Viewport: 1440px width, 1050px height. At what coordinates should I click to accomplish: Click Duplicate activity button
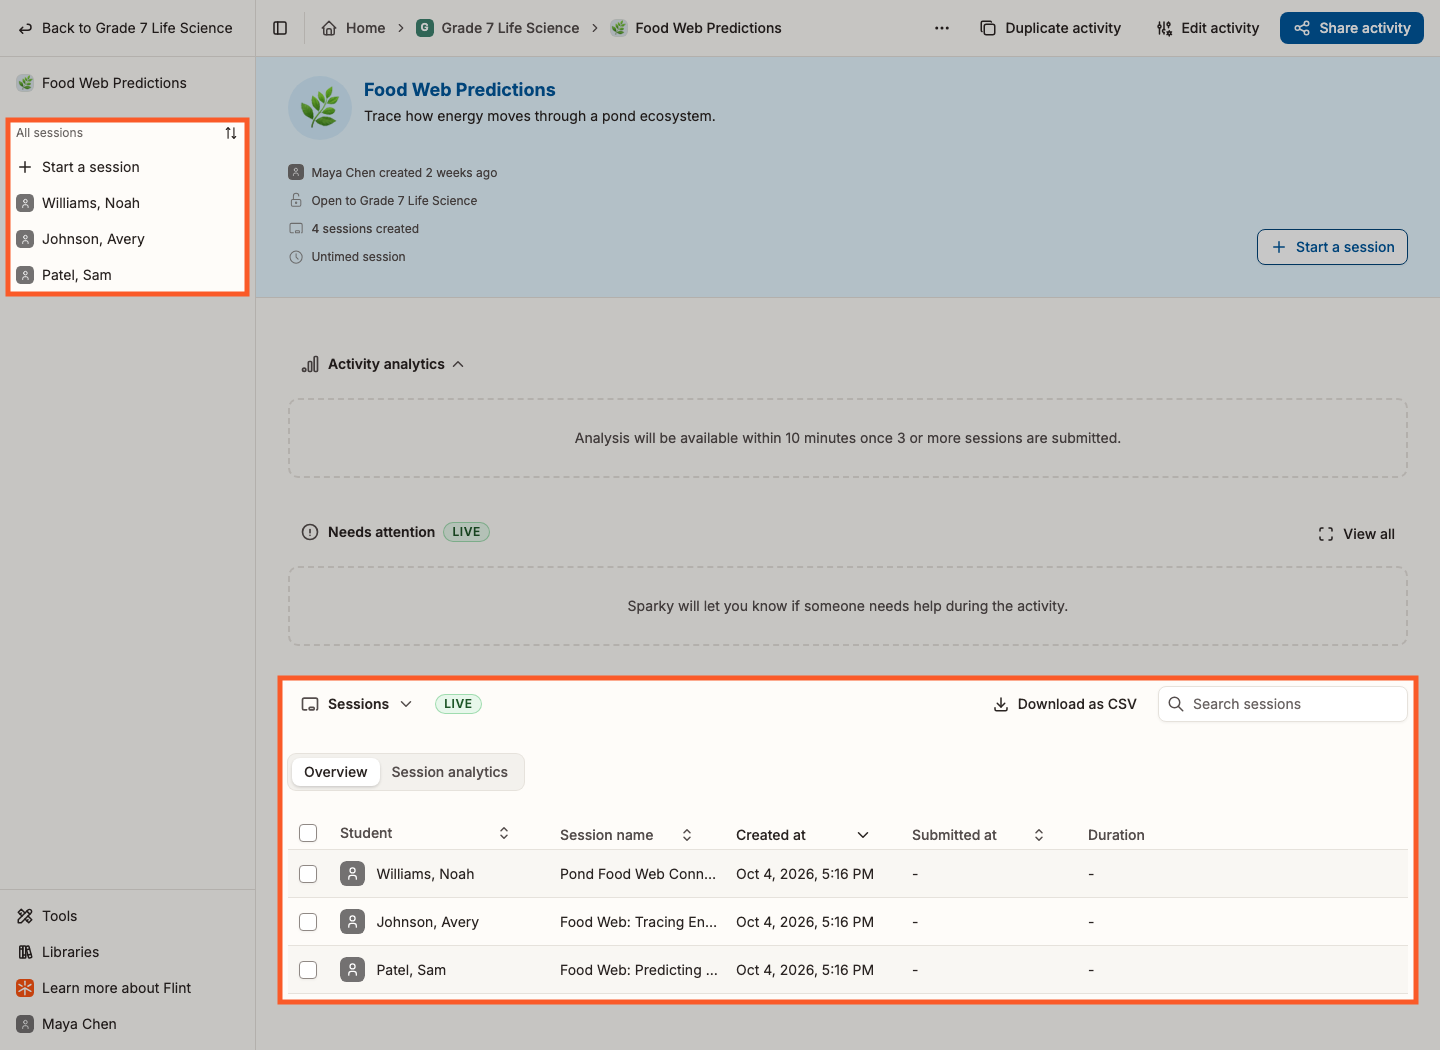1051,28
